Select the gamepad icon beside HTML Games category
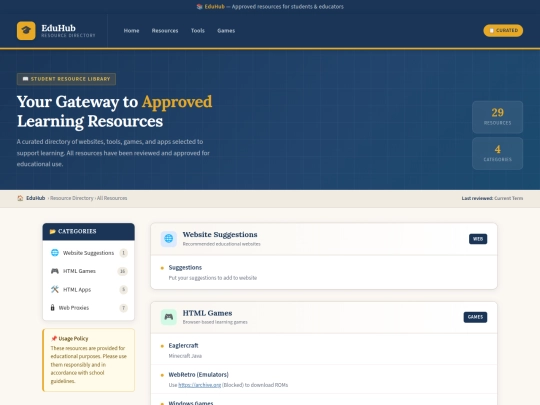The height and width of the screenshot is (405, 540). 55,271
